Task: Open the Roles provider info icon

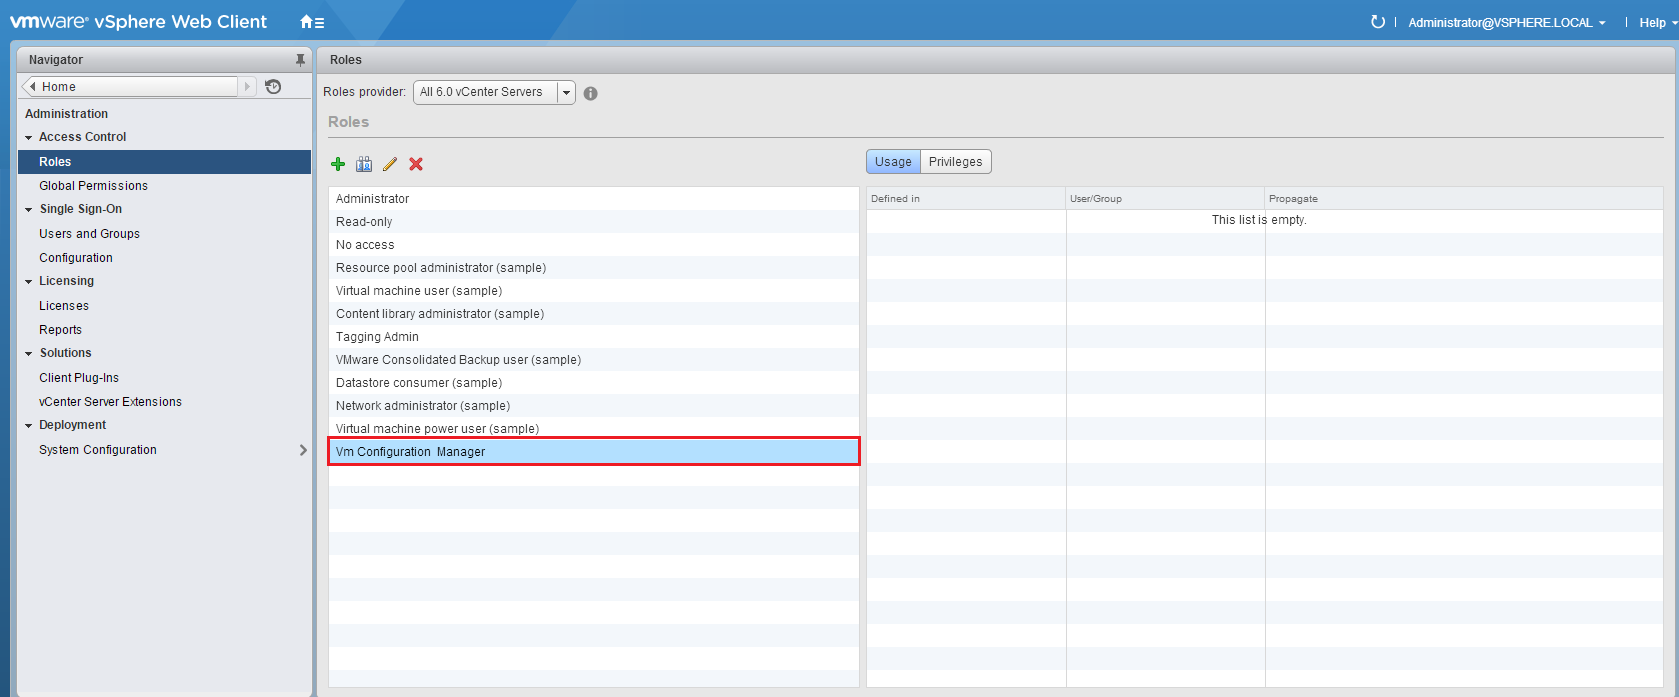Action: [591, 93]
